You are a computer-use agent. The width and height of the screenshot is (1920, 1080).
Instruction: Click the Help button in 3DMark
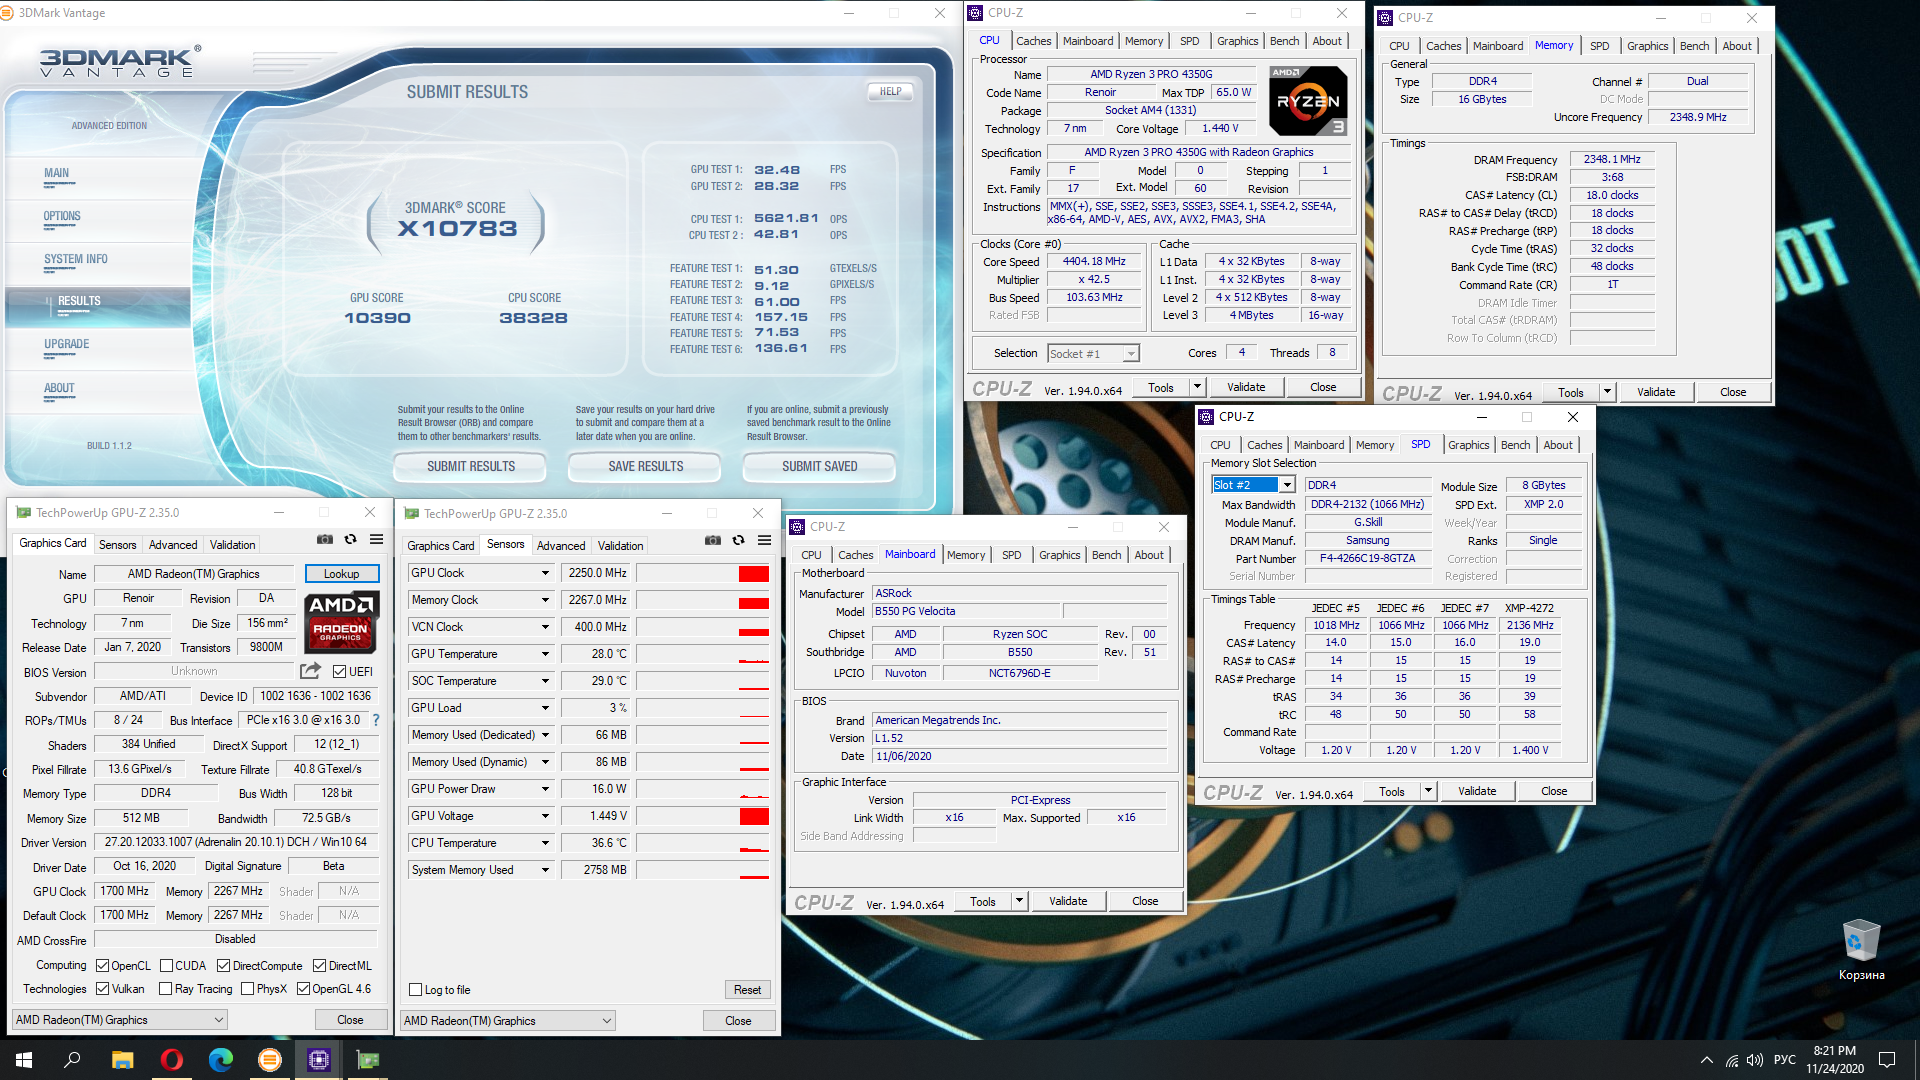(x=890, y=91)
